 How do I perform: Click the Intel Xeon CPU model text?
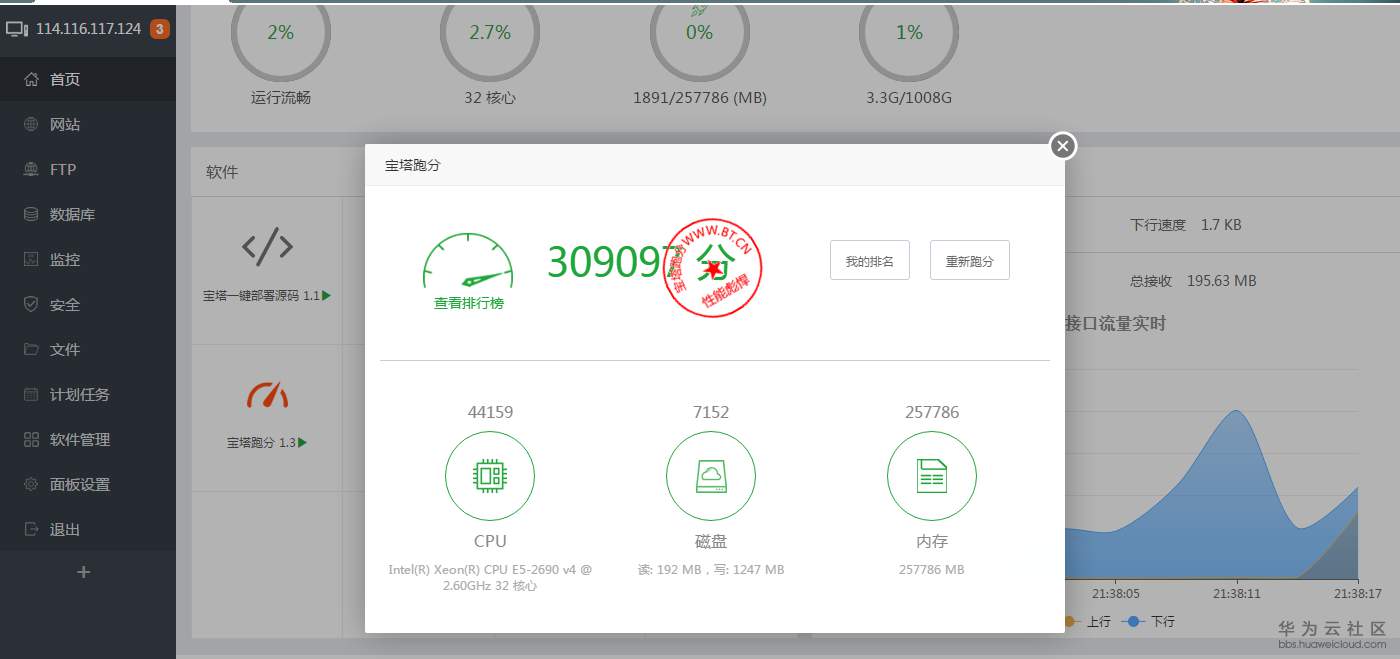[490, 578]
